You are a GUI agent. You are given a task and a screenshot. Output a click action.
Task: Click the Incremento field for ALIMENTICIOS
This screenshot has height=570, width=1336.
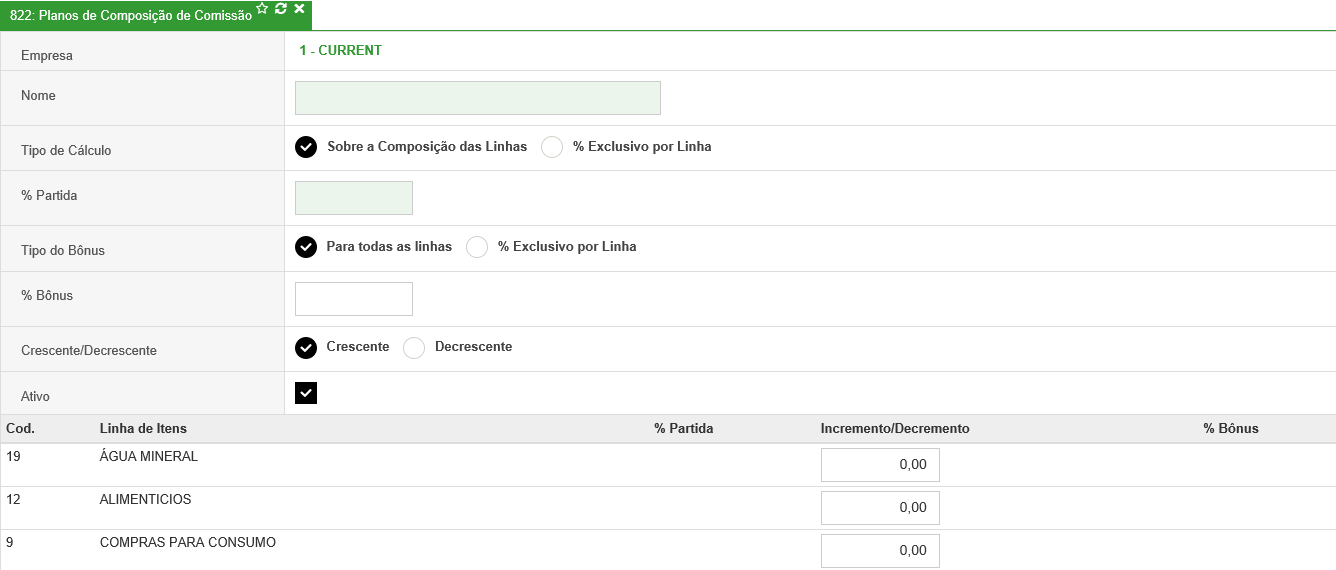click(880, 508)
